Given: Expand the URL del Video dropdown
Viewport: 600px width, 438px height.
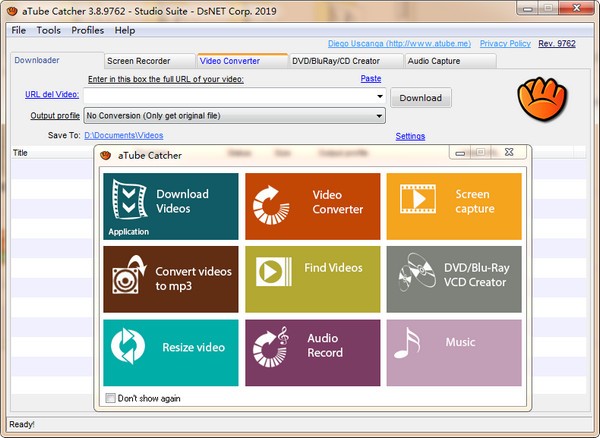Looking at the screenshot, I should click(380, 97).
